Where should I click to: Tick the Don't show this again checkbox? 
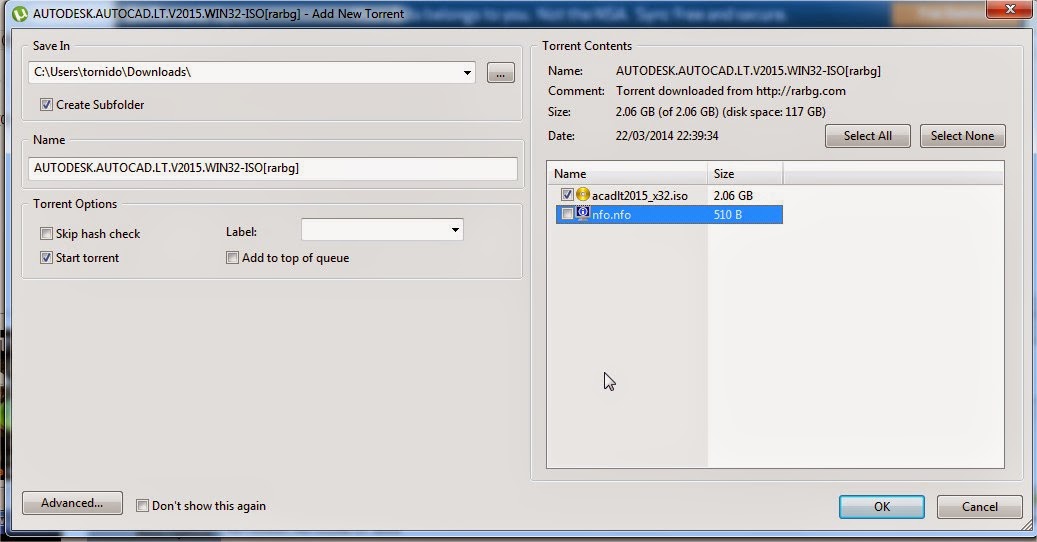142,506
